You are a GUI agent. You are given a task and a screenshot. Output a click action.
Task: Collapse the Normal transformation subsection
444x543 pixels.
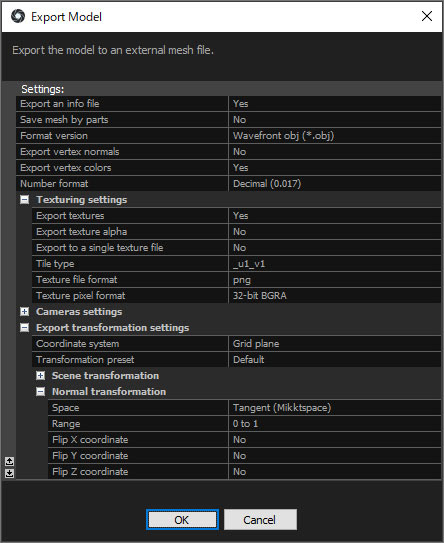pos(41,392)
